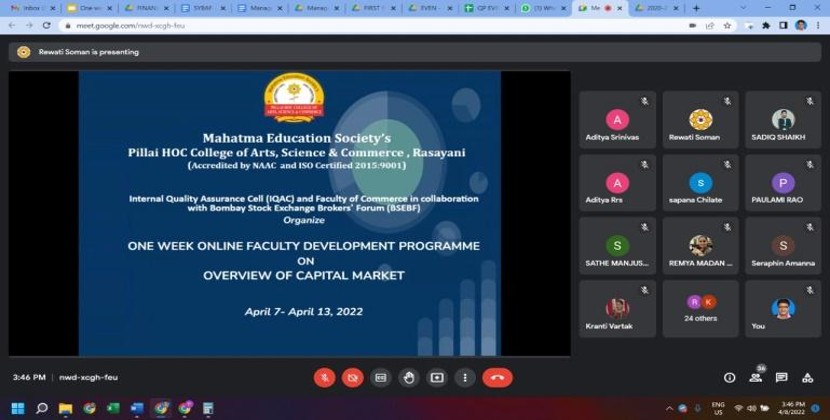Show the participants people panel
Viewport: 830px width, 420px height.
[x=756, y=377]
